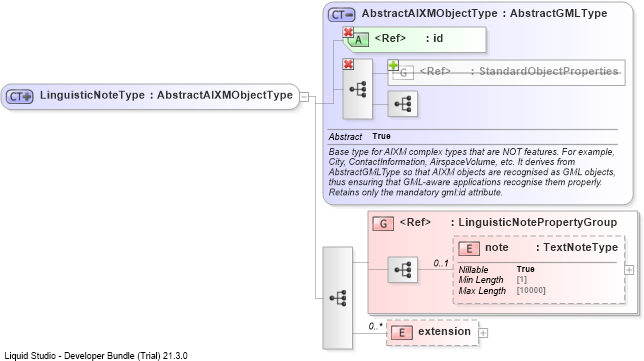This screenshot has width=644, height=361.
Task: Click the 0..* cardinality of extension
Action: point(375,327)
